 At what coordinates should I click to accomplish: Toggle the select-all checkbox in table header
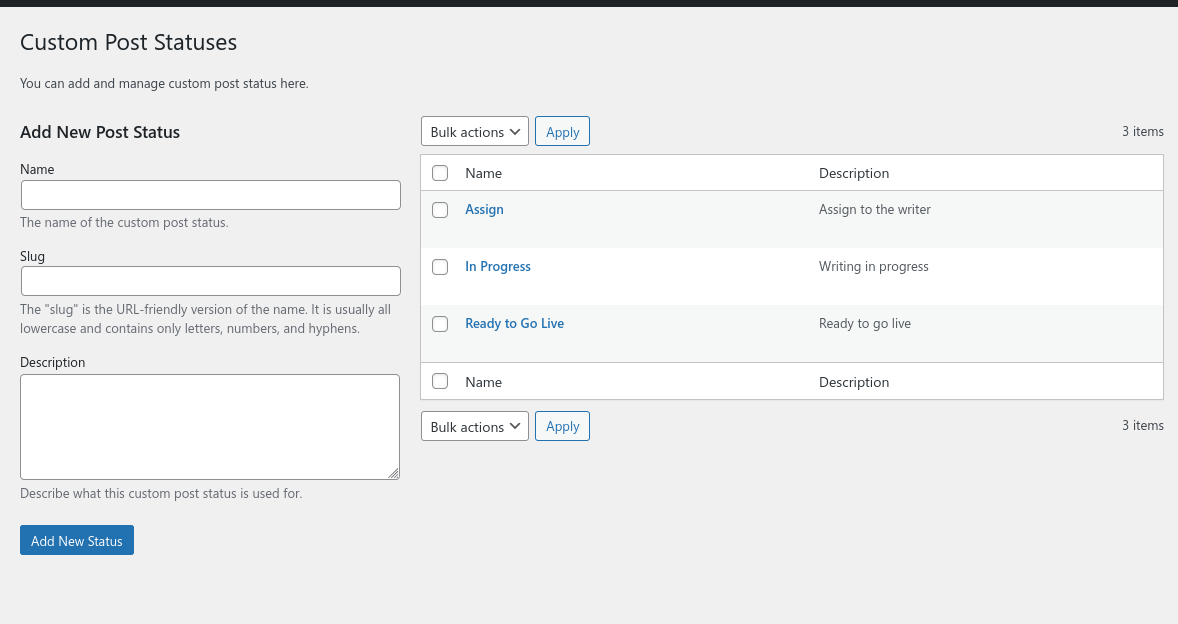pos(440,173)
